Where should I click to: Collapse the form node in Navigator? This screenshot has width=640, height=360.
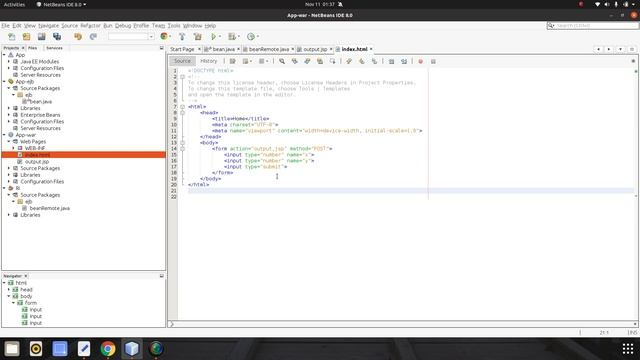(x=13, y=303)
